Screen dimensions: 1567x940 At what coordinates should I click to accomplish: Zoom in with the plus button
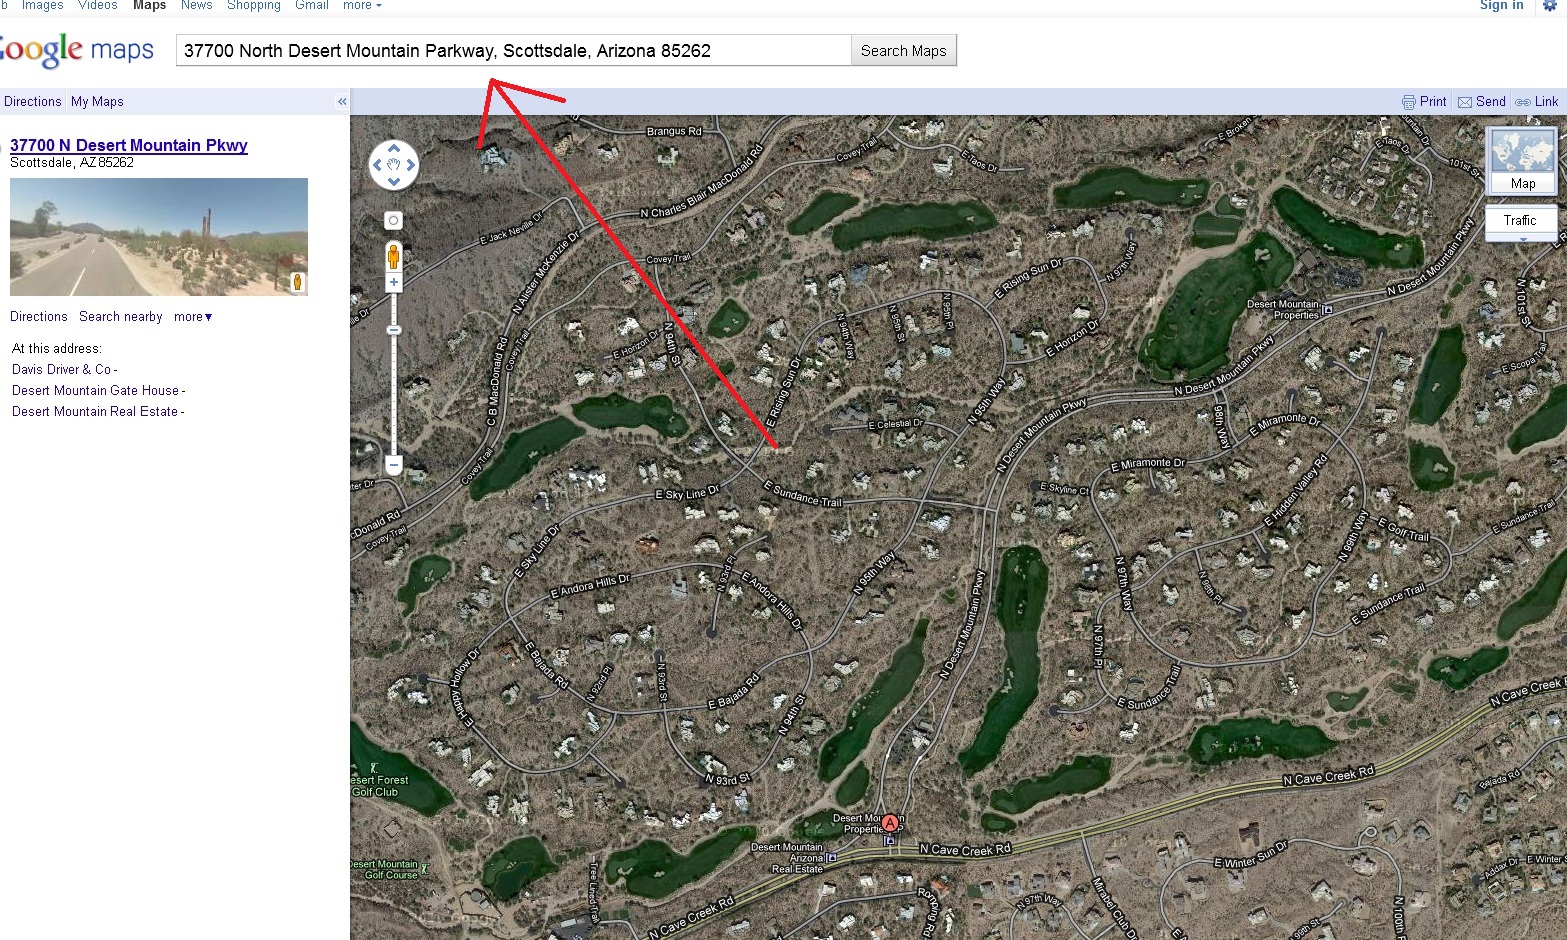tap(394, 283)
